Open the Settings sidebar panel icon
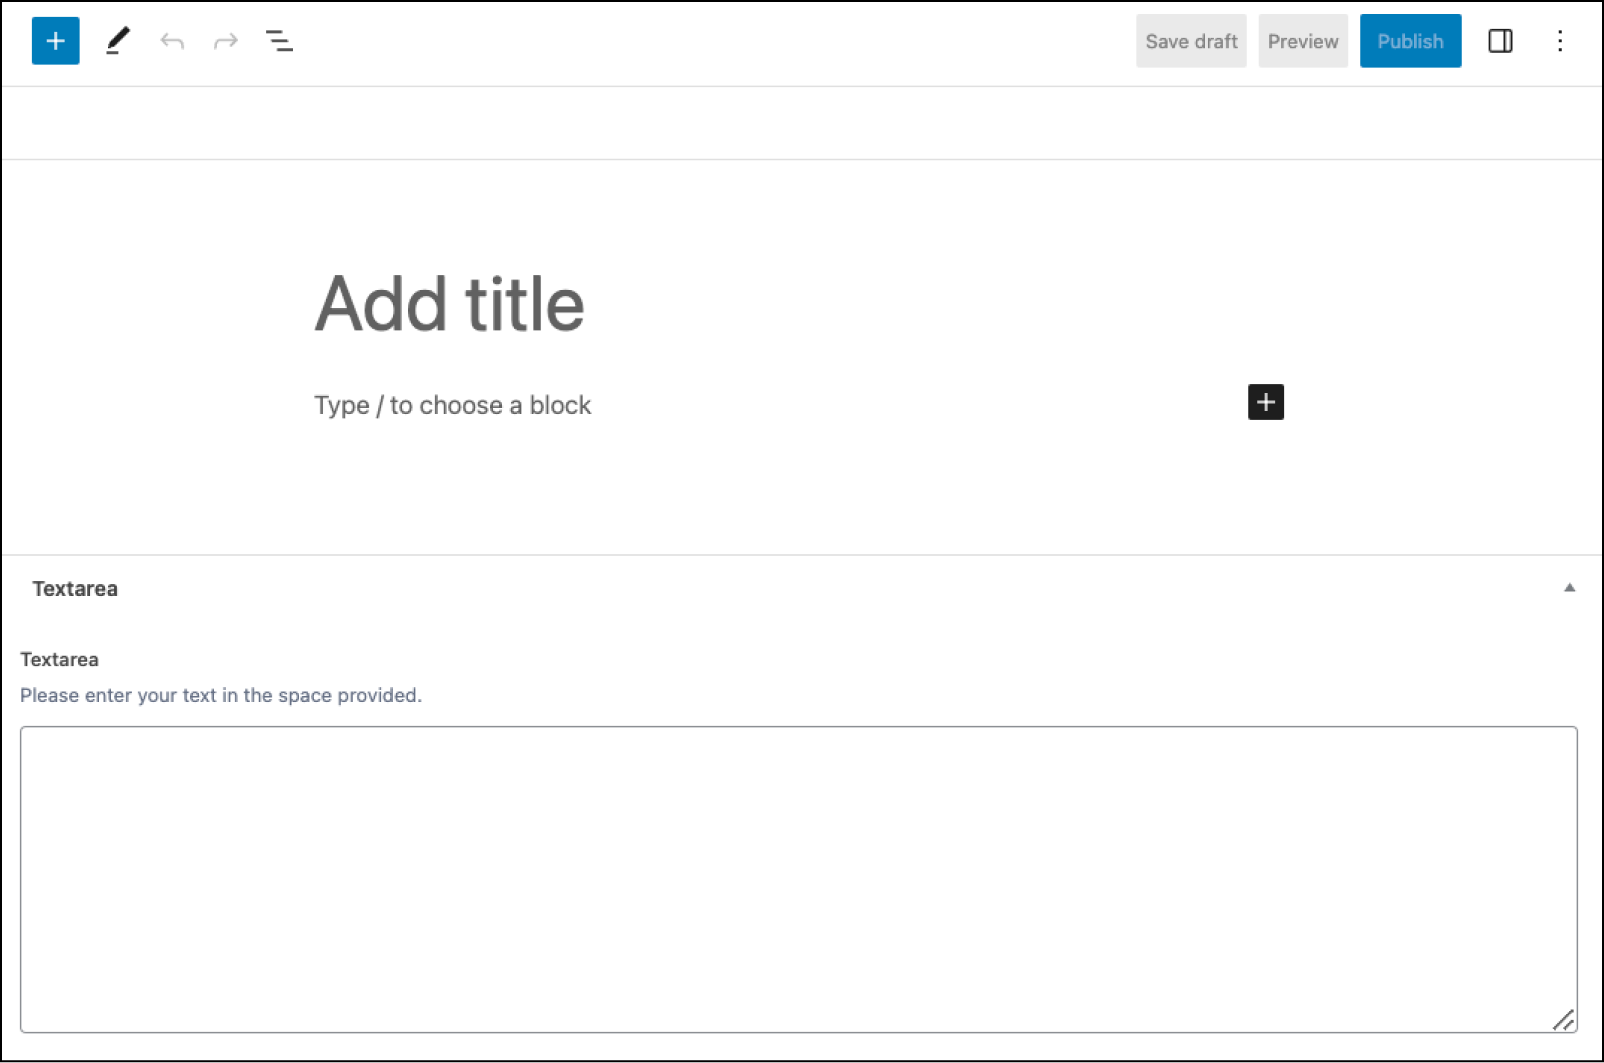This screenshot has height=1063, width=1604. click(1500, 41)
